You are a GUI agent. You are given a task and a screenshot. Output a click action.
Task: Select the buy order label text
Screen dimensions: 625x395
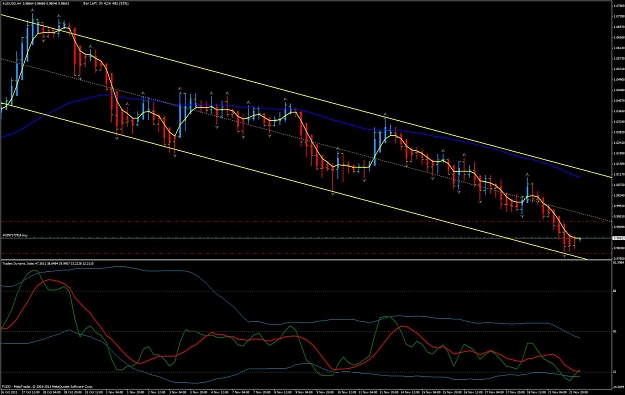15,236
